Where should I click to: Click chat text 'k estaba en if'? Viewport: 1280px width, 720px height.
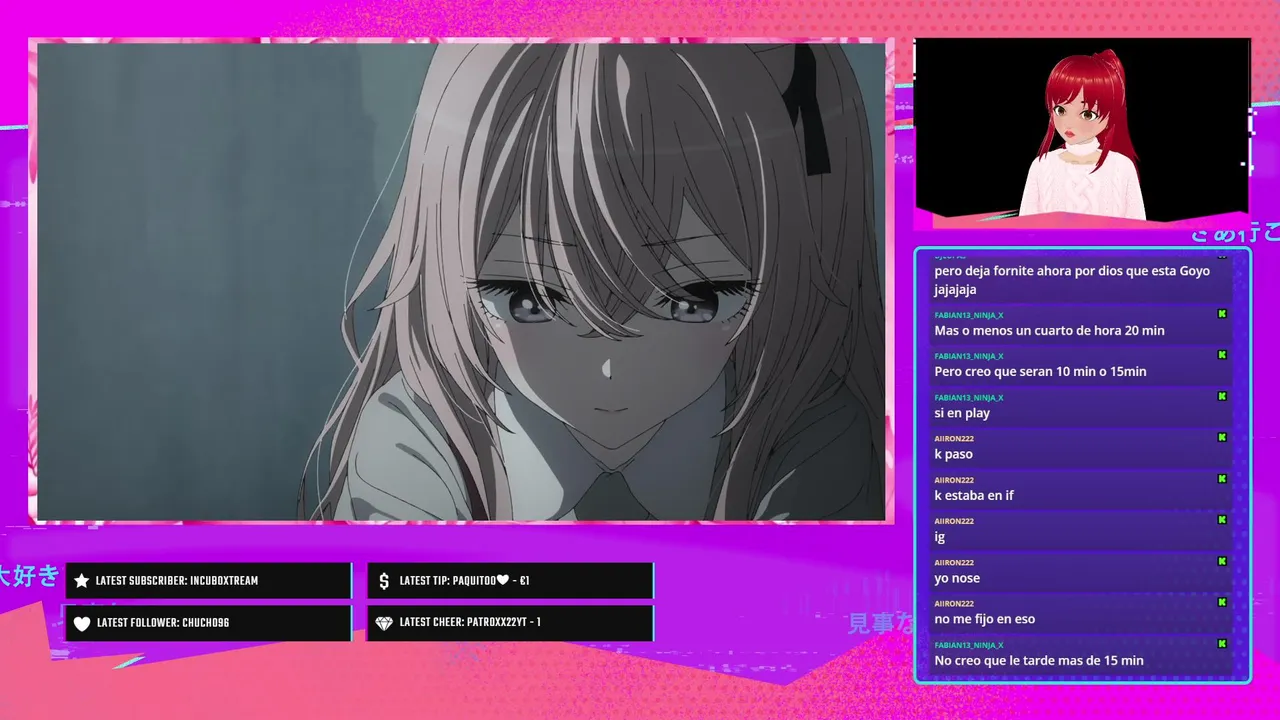tap(974, 495)
